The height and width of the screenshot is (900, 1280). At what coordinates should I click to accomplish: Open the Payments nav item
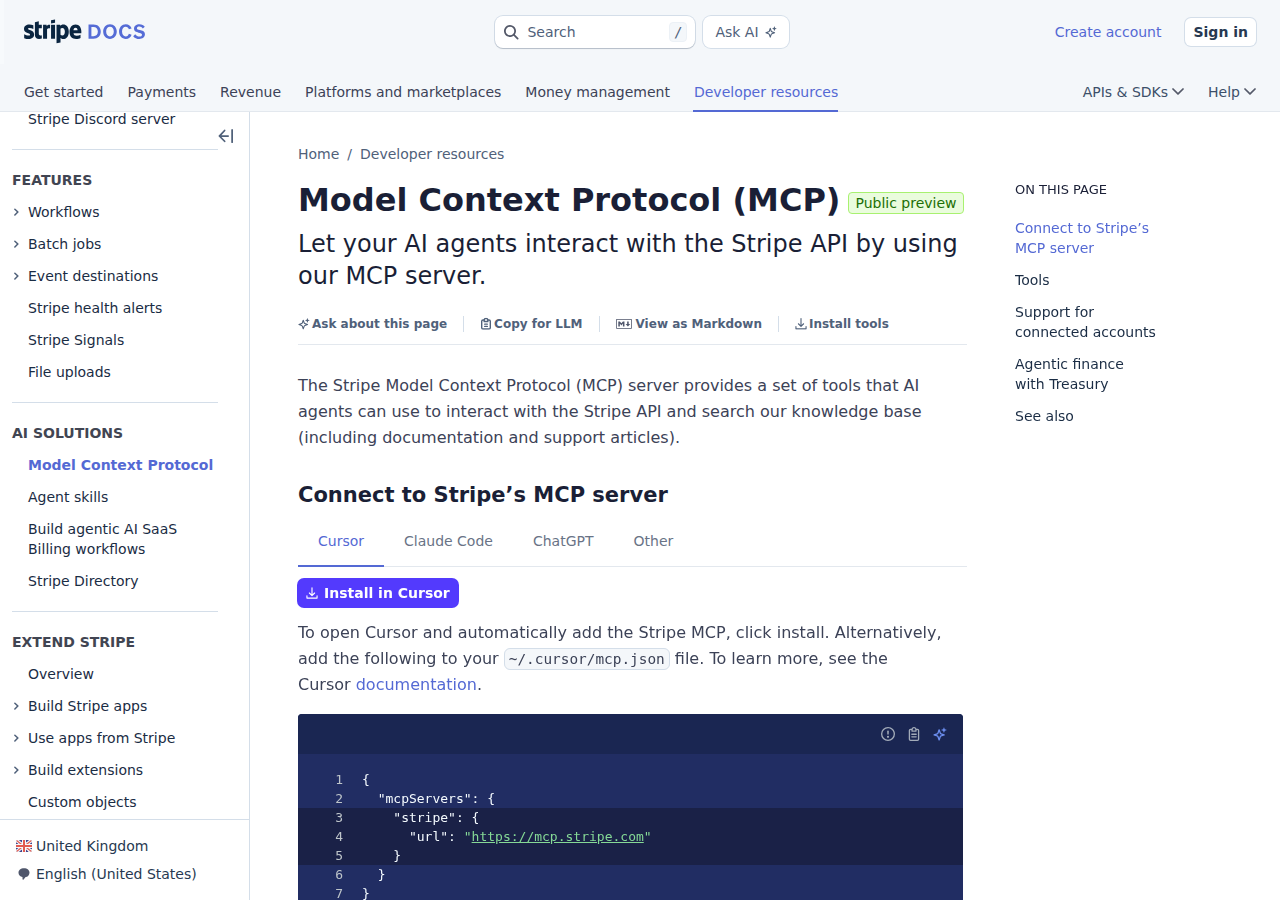(162, 92)
